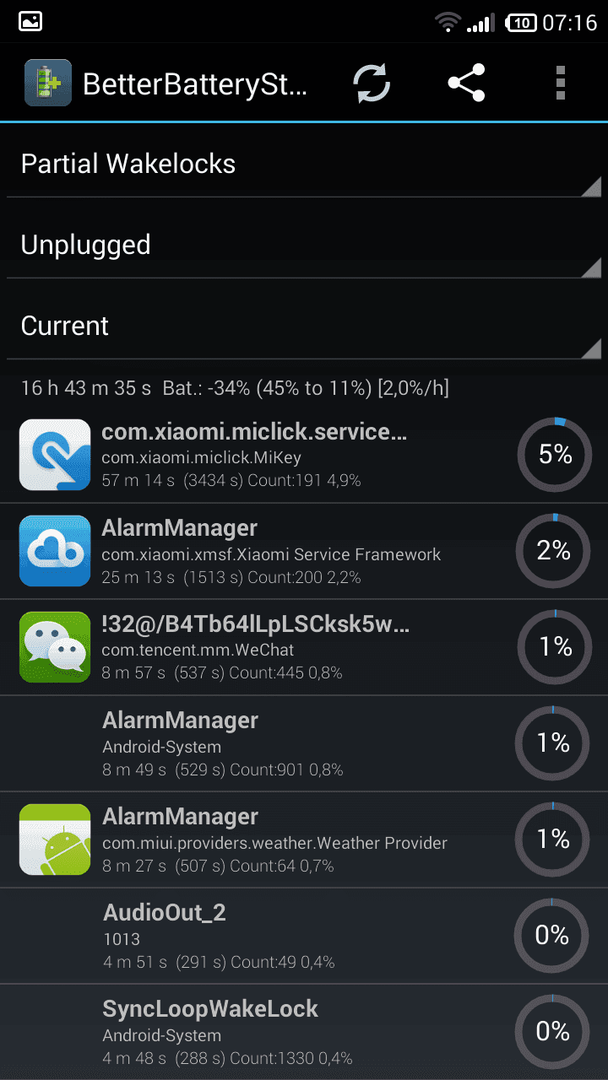Tap the refresh icon in the action bar

[372, 83]
